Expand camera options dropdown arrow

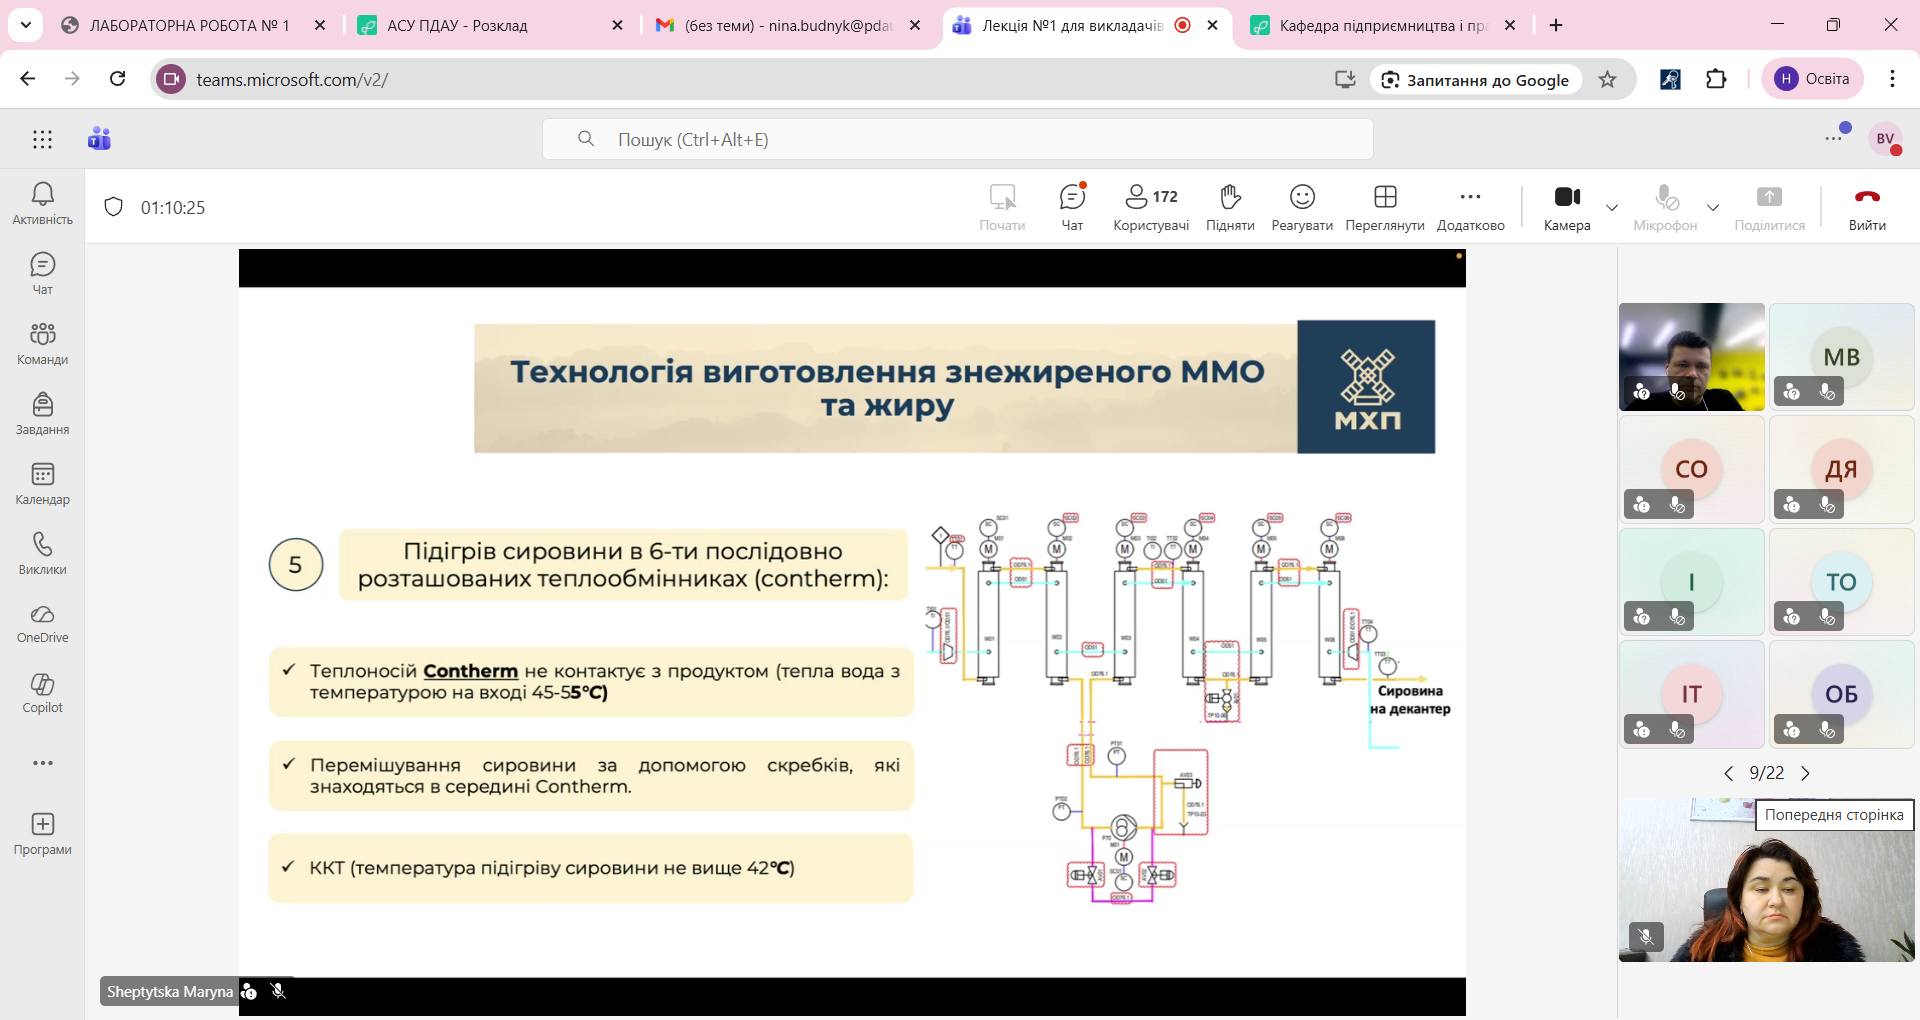point(1612,207)
